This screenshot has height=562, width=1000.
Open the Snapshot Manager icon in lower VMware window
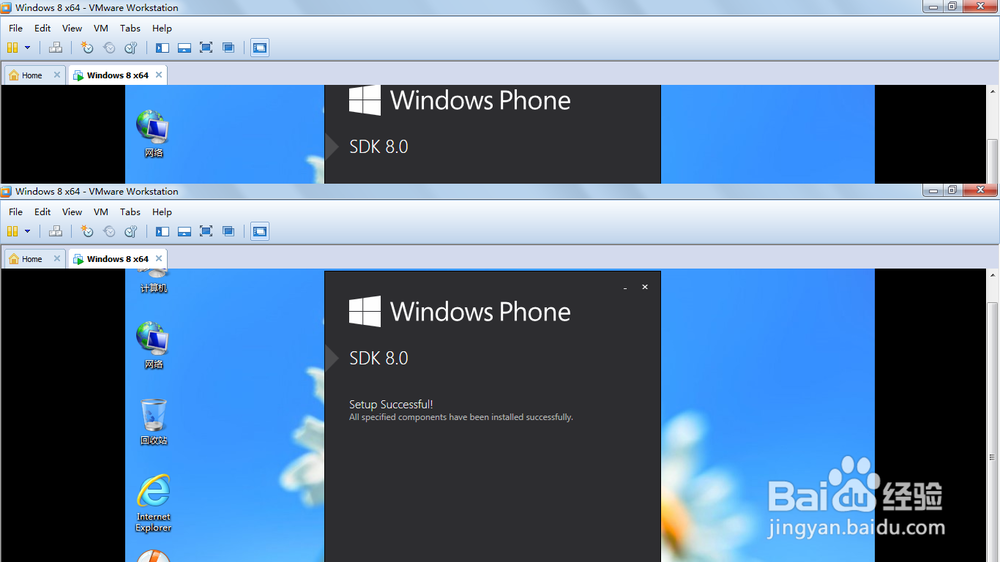point(131,232)
